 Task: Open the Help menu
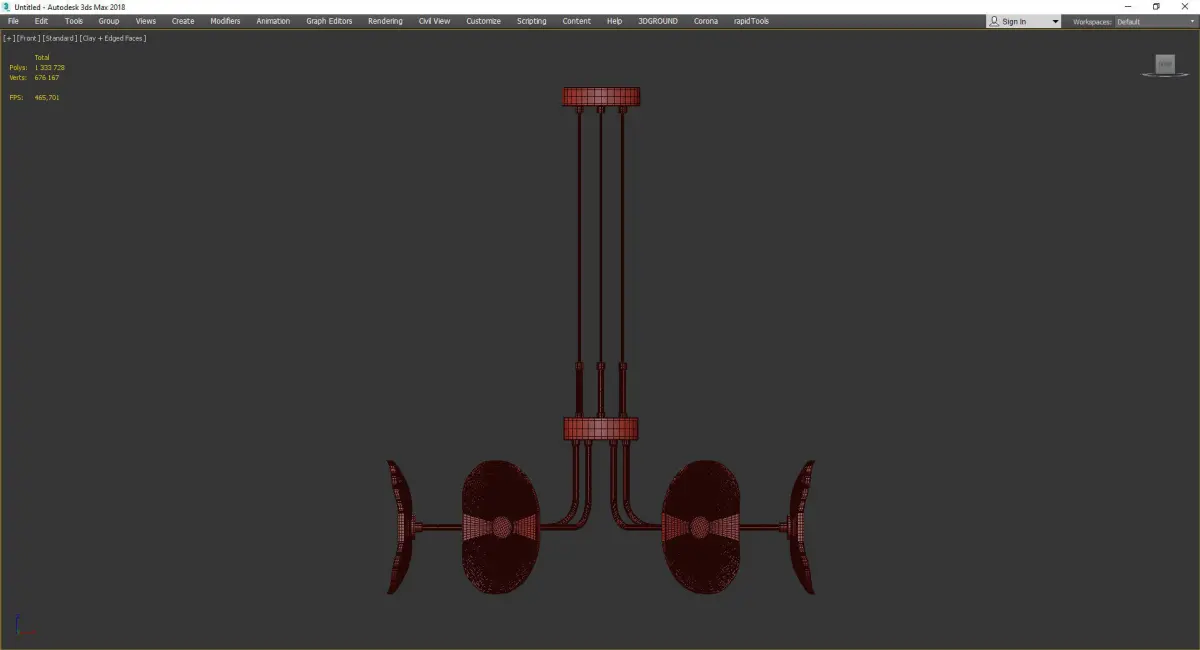614,21
